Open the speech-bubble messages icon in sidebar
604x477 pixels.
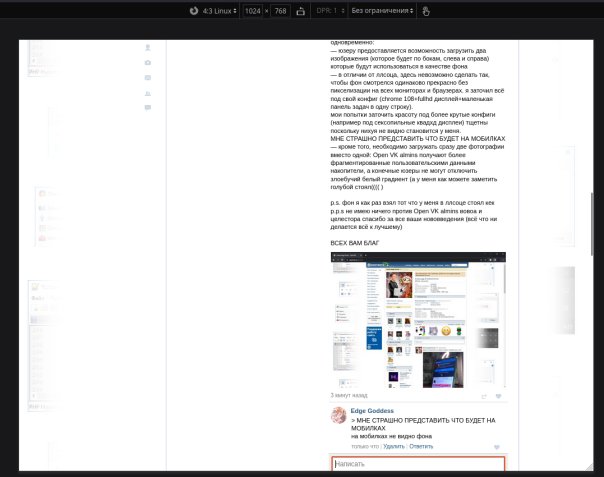tap(148, 107)
